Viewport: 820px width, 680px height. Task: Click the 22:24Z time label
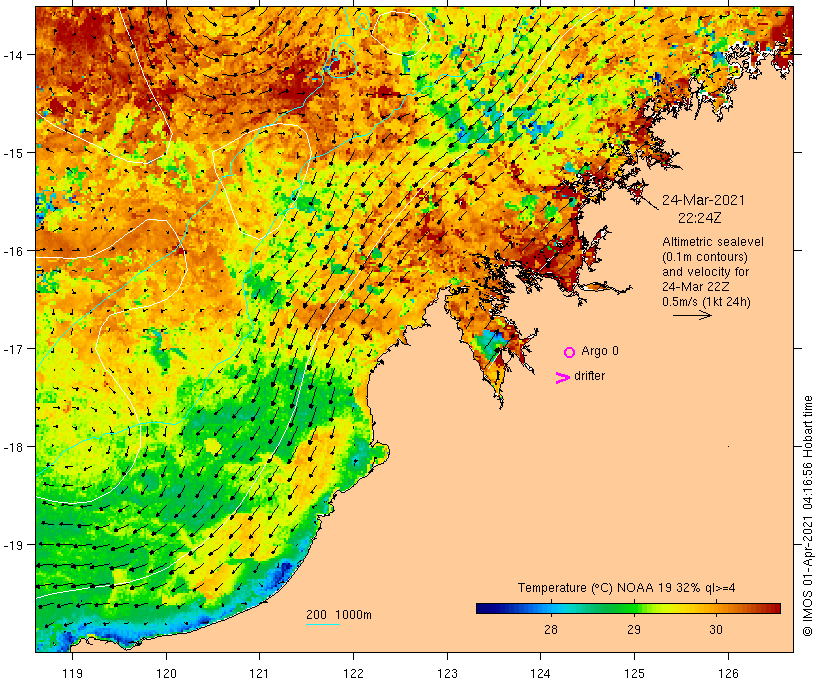(700, 218)
